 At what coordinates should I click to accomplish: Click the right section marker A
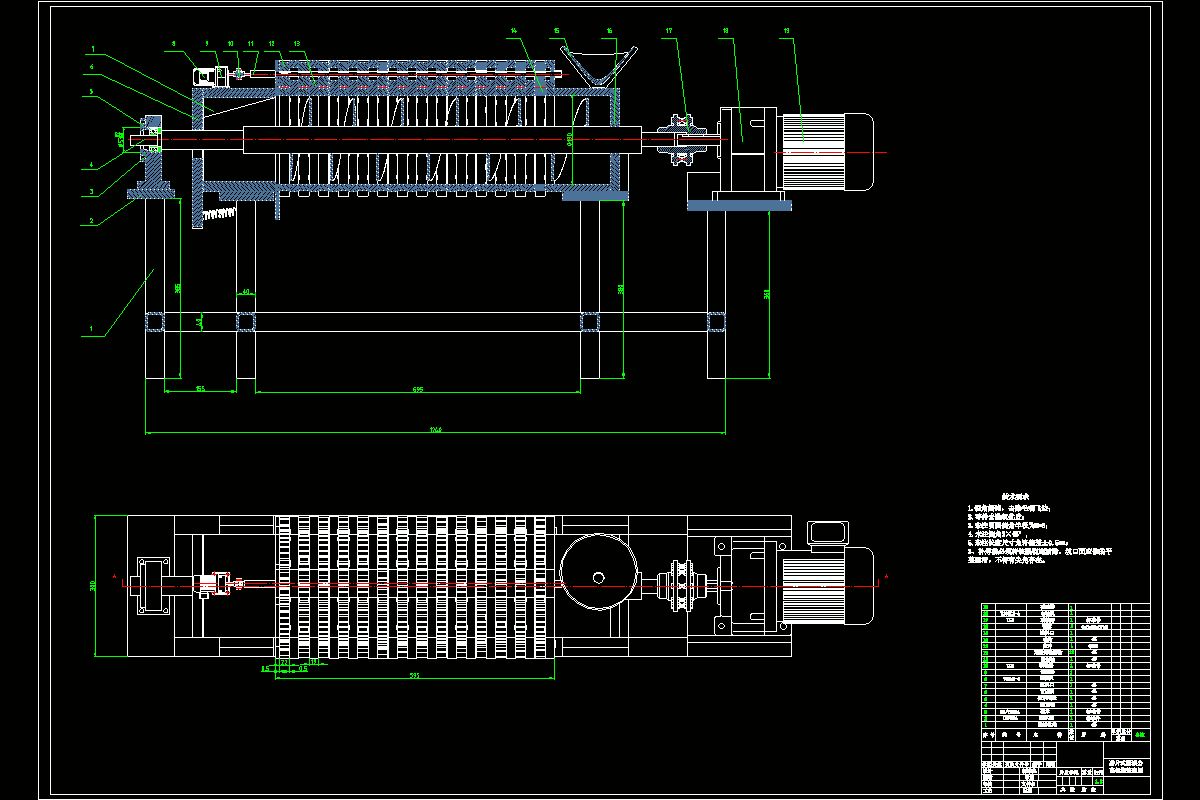click(x=885, y=576)
